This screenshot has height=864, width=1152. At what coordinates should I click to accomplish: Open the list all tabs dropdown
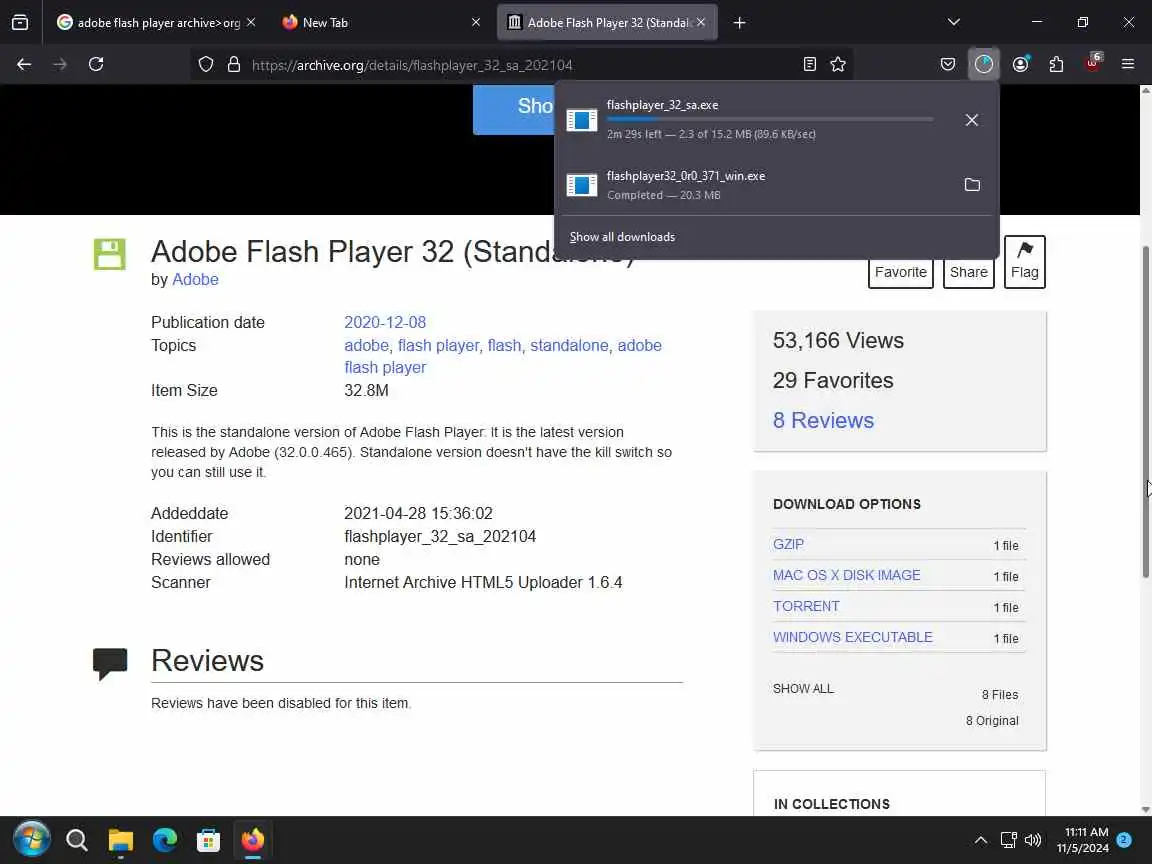(954, 22)
